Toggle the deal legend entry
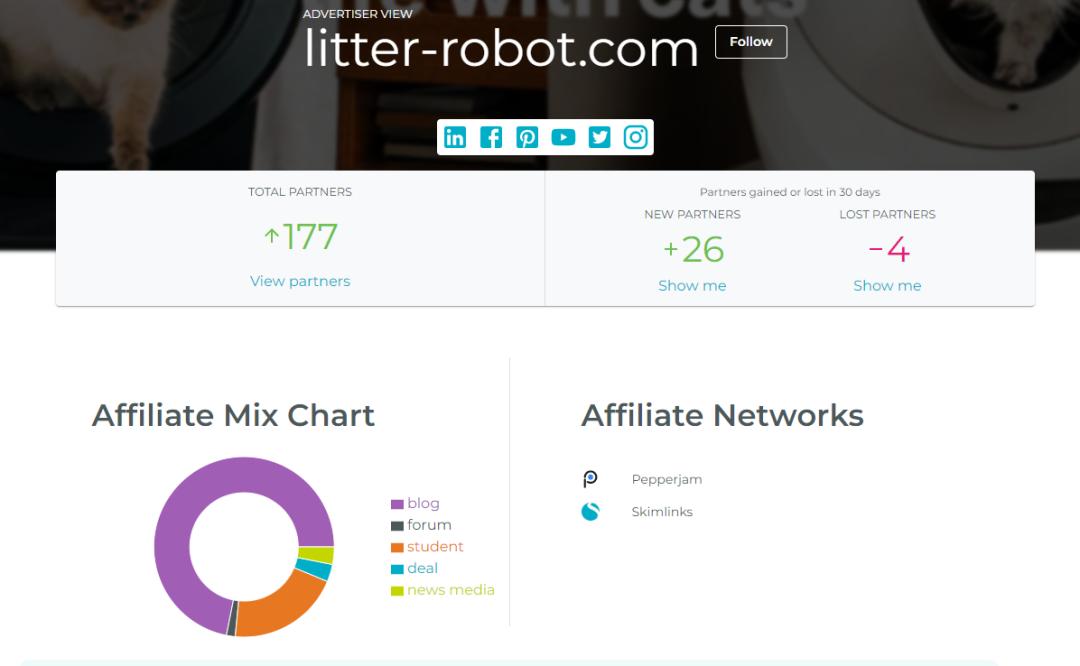Image resolution: width=1080 pixels, height=666 pixels. 414,568
